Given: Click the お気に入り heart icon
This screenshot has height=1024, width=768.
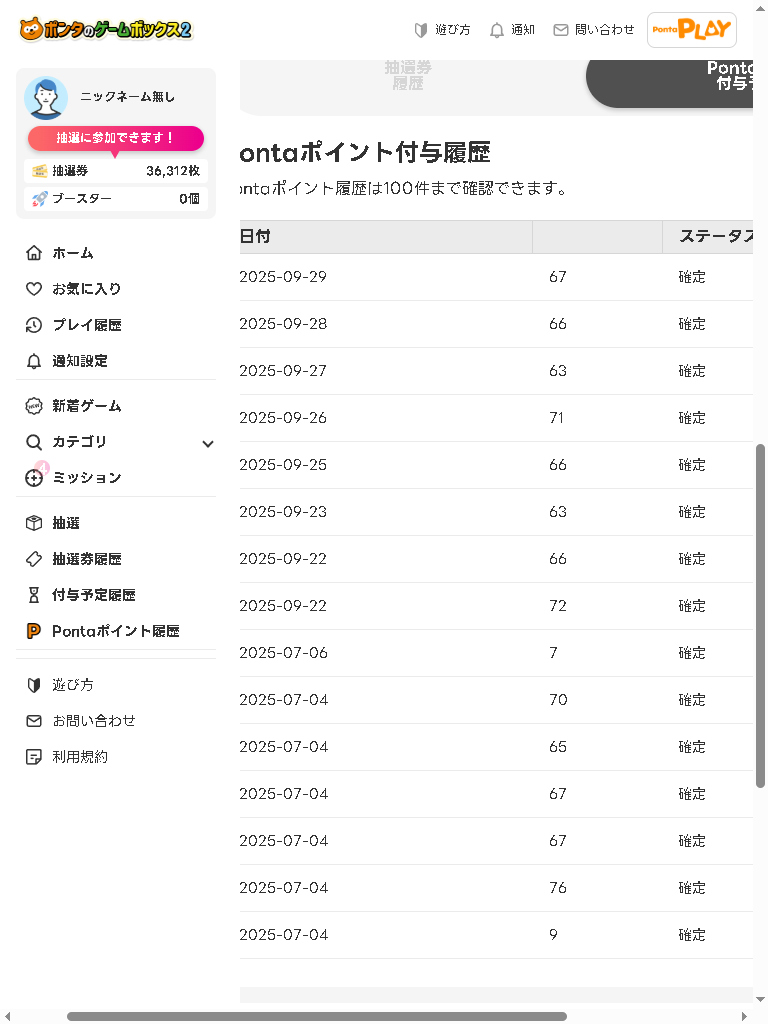Looking at the screenshot, I should point(34,289).
